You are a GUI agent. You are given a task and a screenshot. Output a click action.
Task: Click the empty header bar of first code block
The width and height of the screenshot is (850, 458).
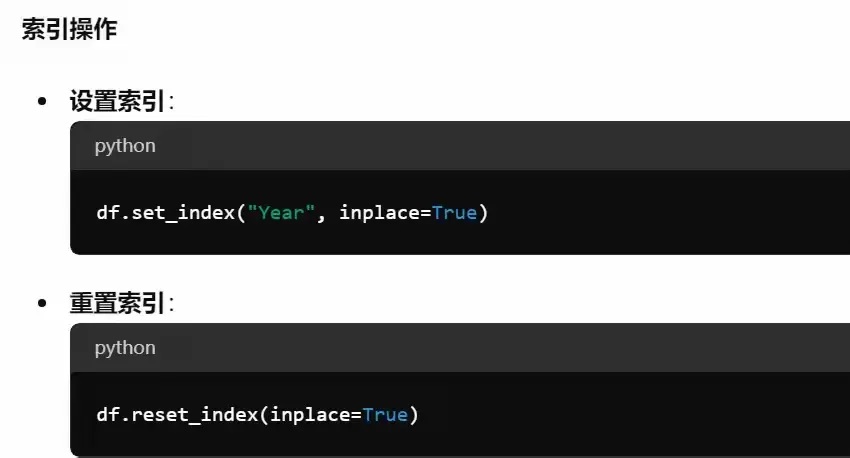tap(500, 146)
